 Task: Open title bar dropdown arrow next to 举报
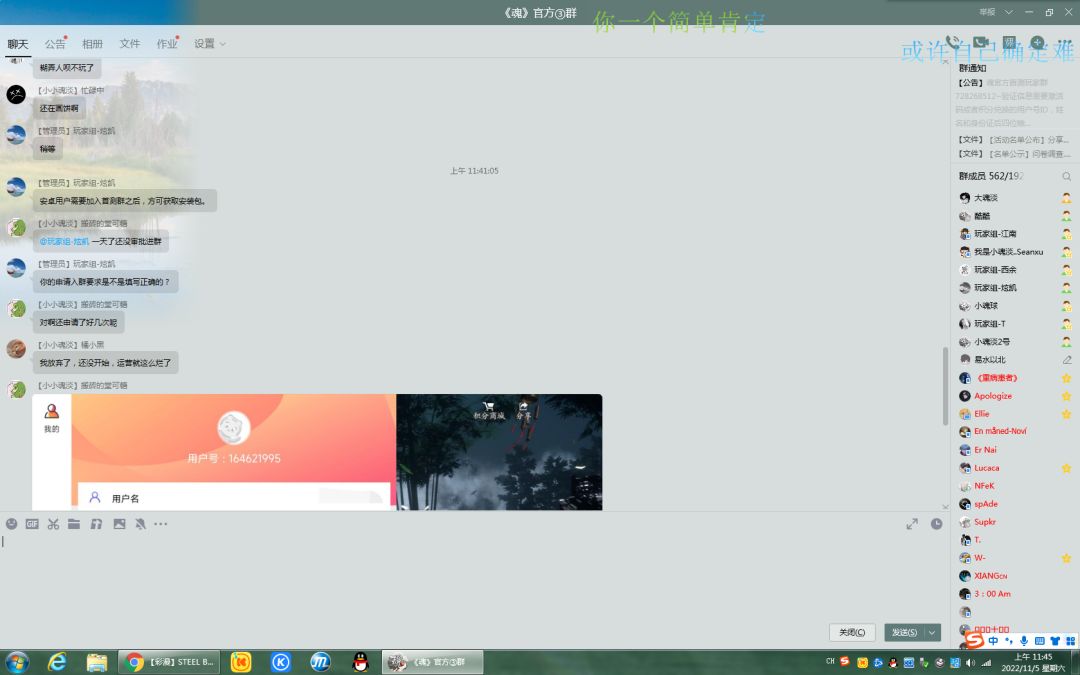1008,12
